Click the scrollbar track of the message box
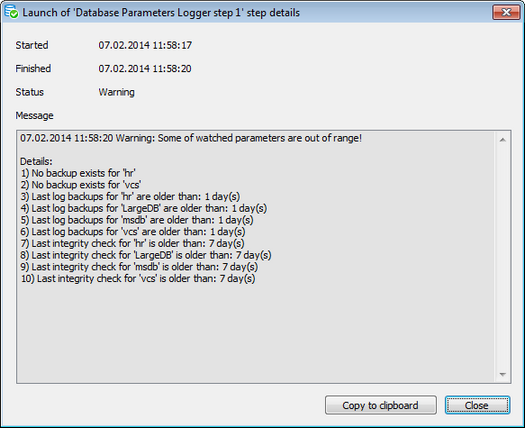Screen dimensions: 525x428 (x=503, y=257)
